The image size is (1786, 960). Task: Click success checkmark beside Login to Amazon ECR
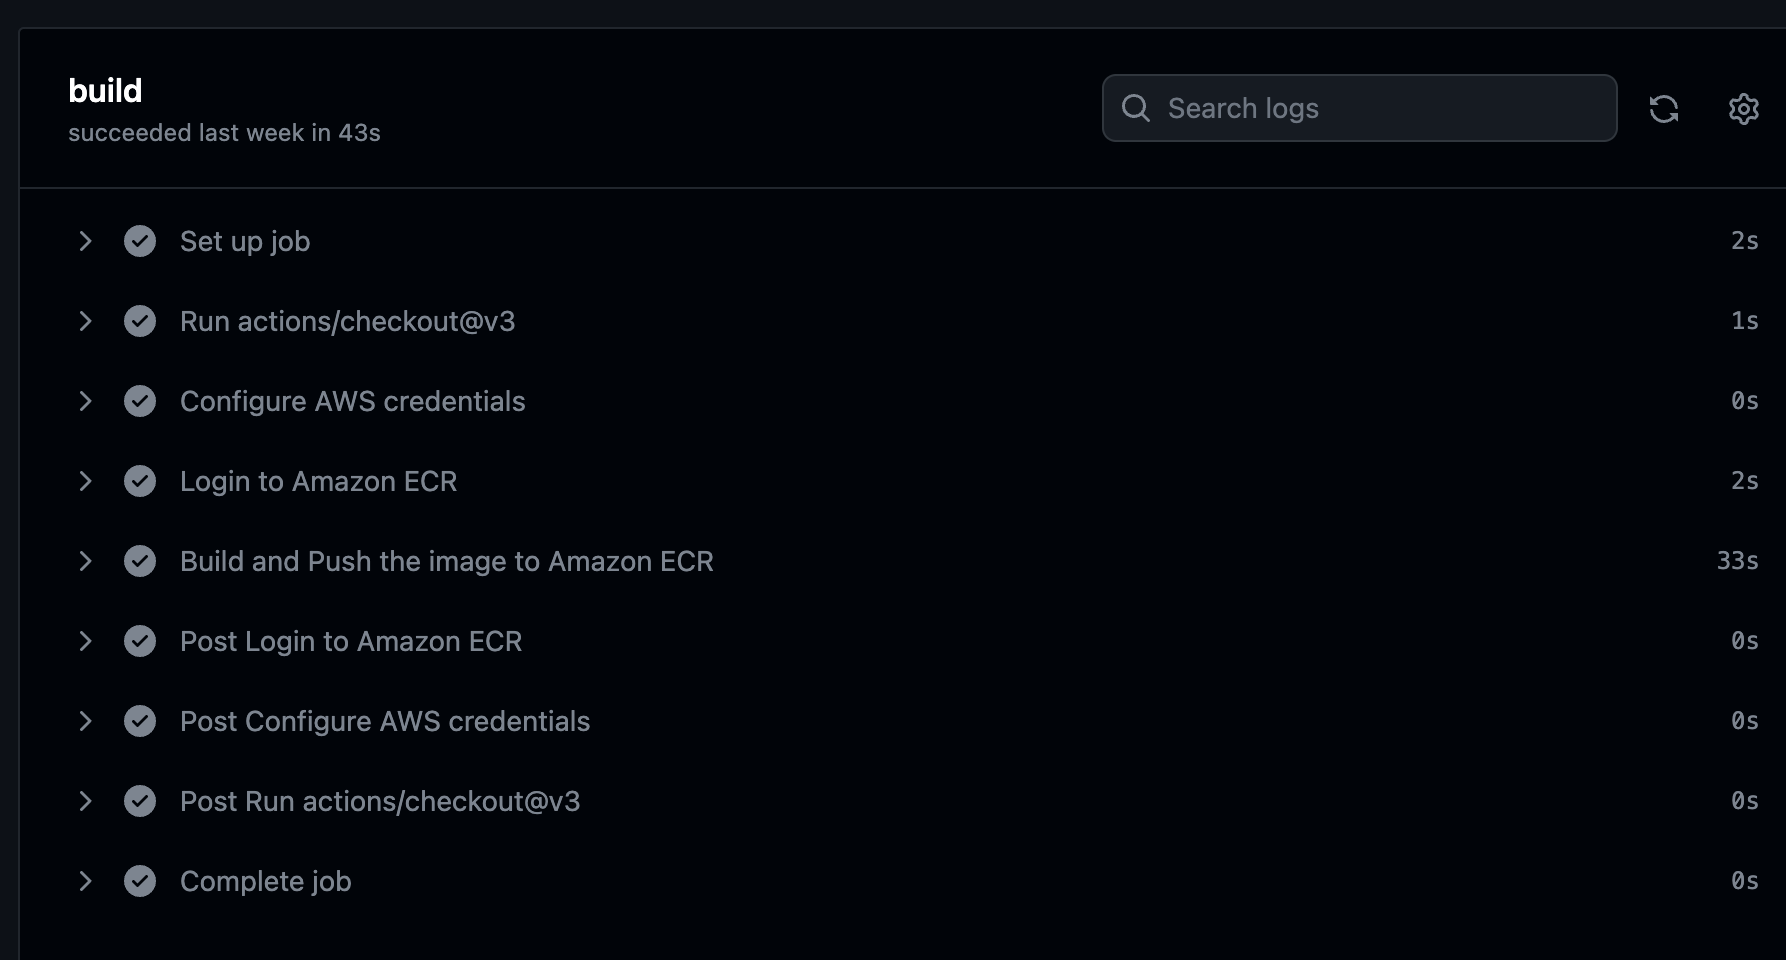coord(140,481)
